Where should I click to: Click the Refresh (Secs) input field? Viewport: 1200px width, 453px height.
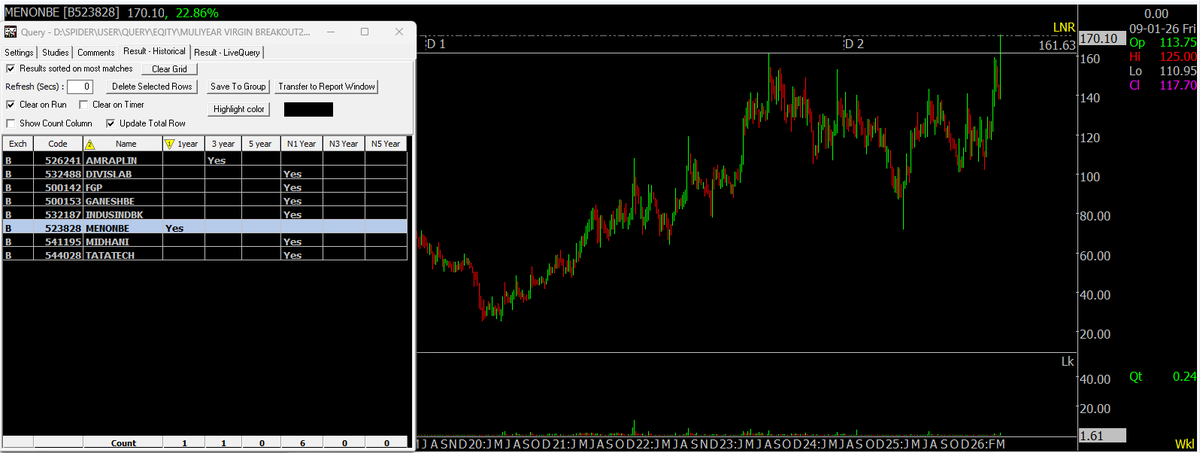tap(81, 87)
